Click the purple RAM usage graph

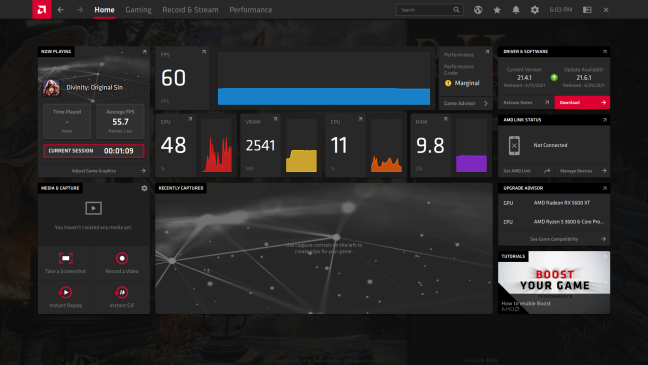(x=472, y=146)
